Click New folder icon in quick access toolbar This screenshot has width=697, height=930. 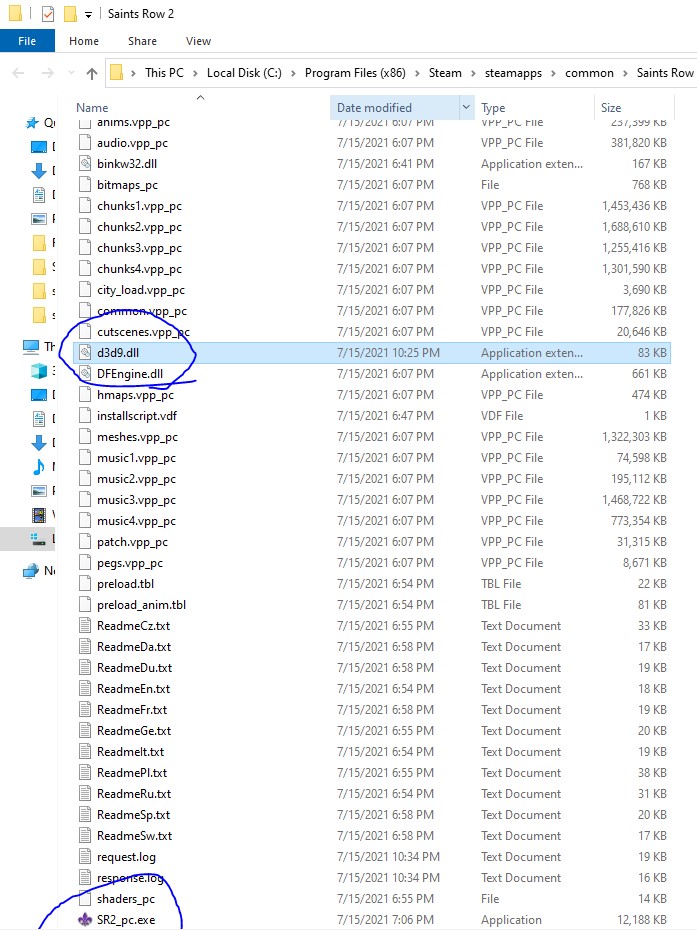pyautogui.click(x=70, y=13)
